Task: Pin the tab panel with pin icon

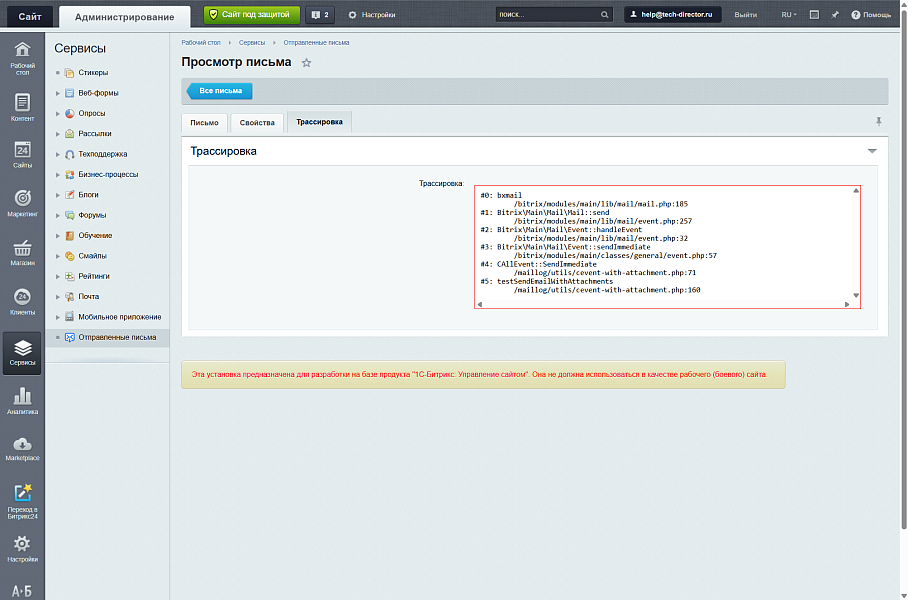Action: pos(879,121)
